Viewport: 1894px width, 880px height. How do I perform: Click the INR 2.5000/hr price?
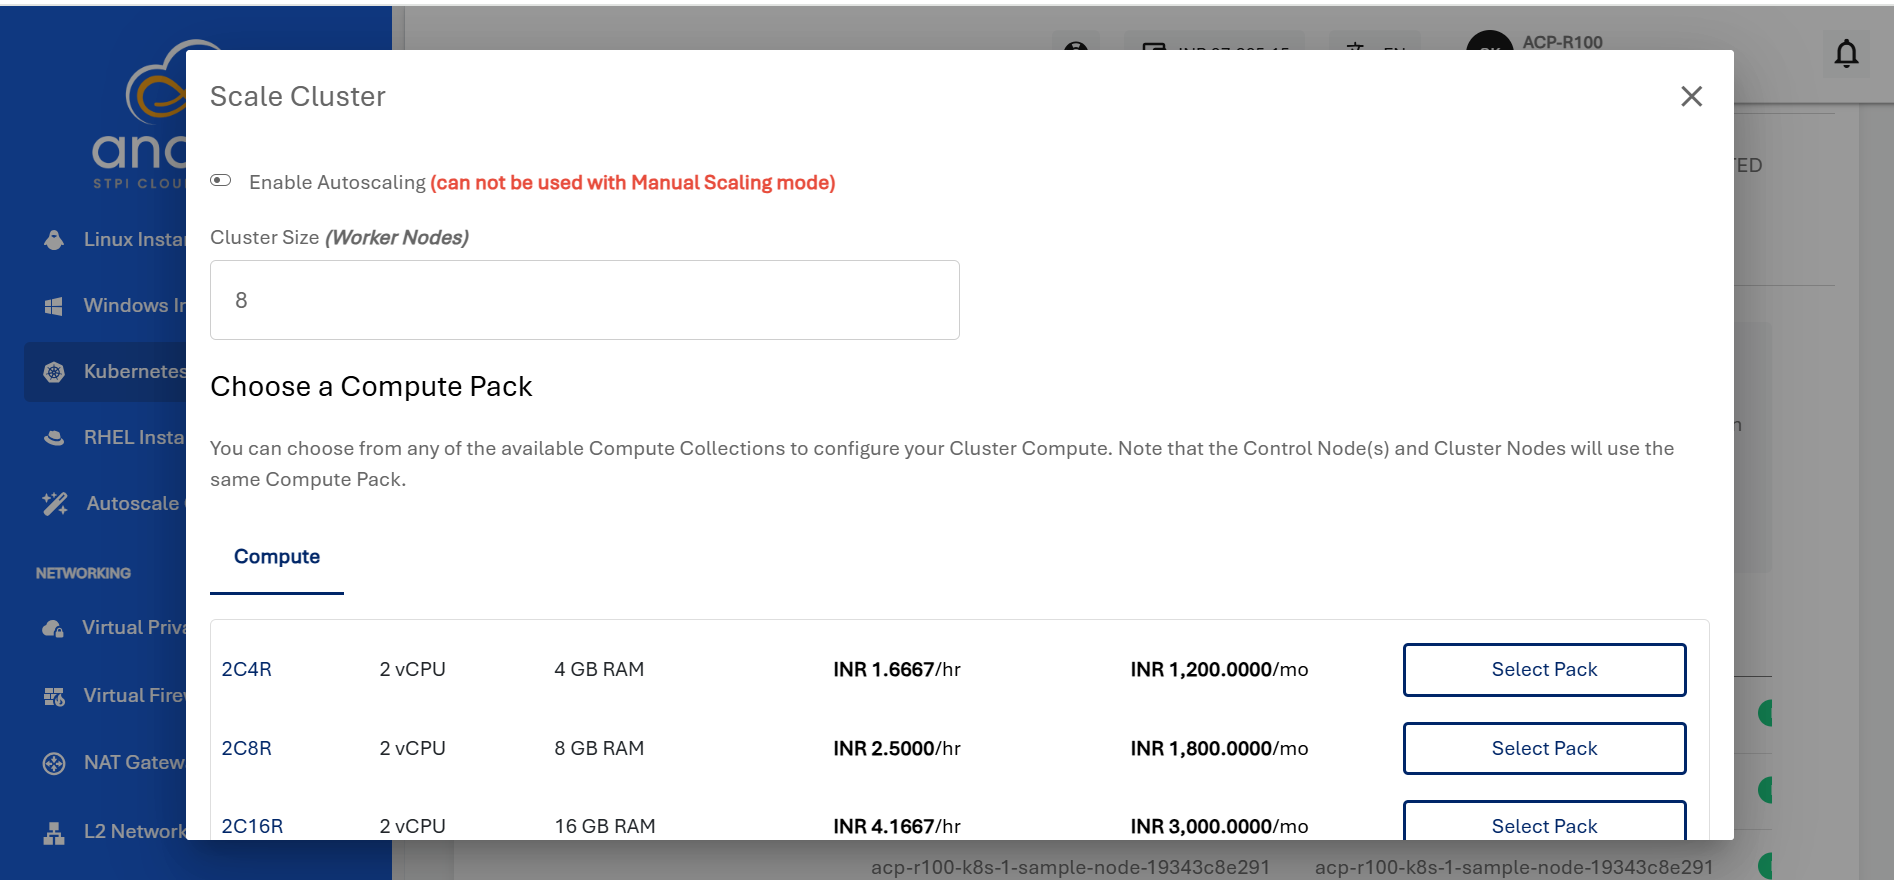pyautogui.click(x=897, y=748)
